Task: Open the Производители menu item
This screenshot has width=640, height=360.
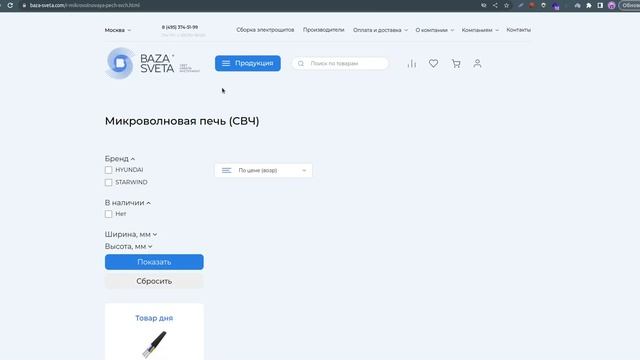Action: coord(323,30)
